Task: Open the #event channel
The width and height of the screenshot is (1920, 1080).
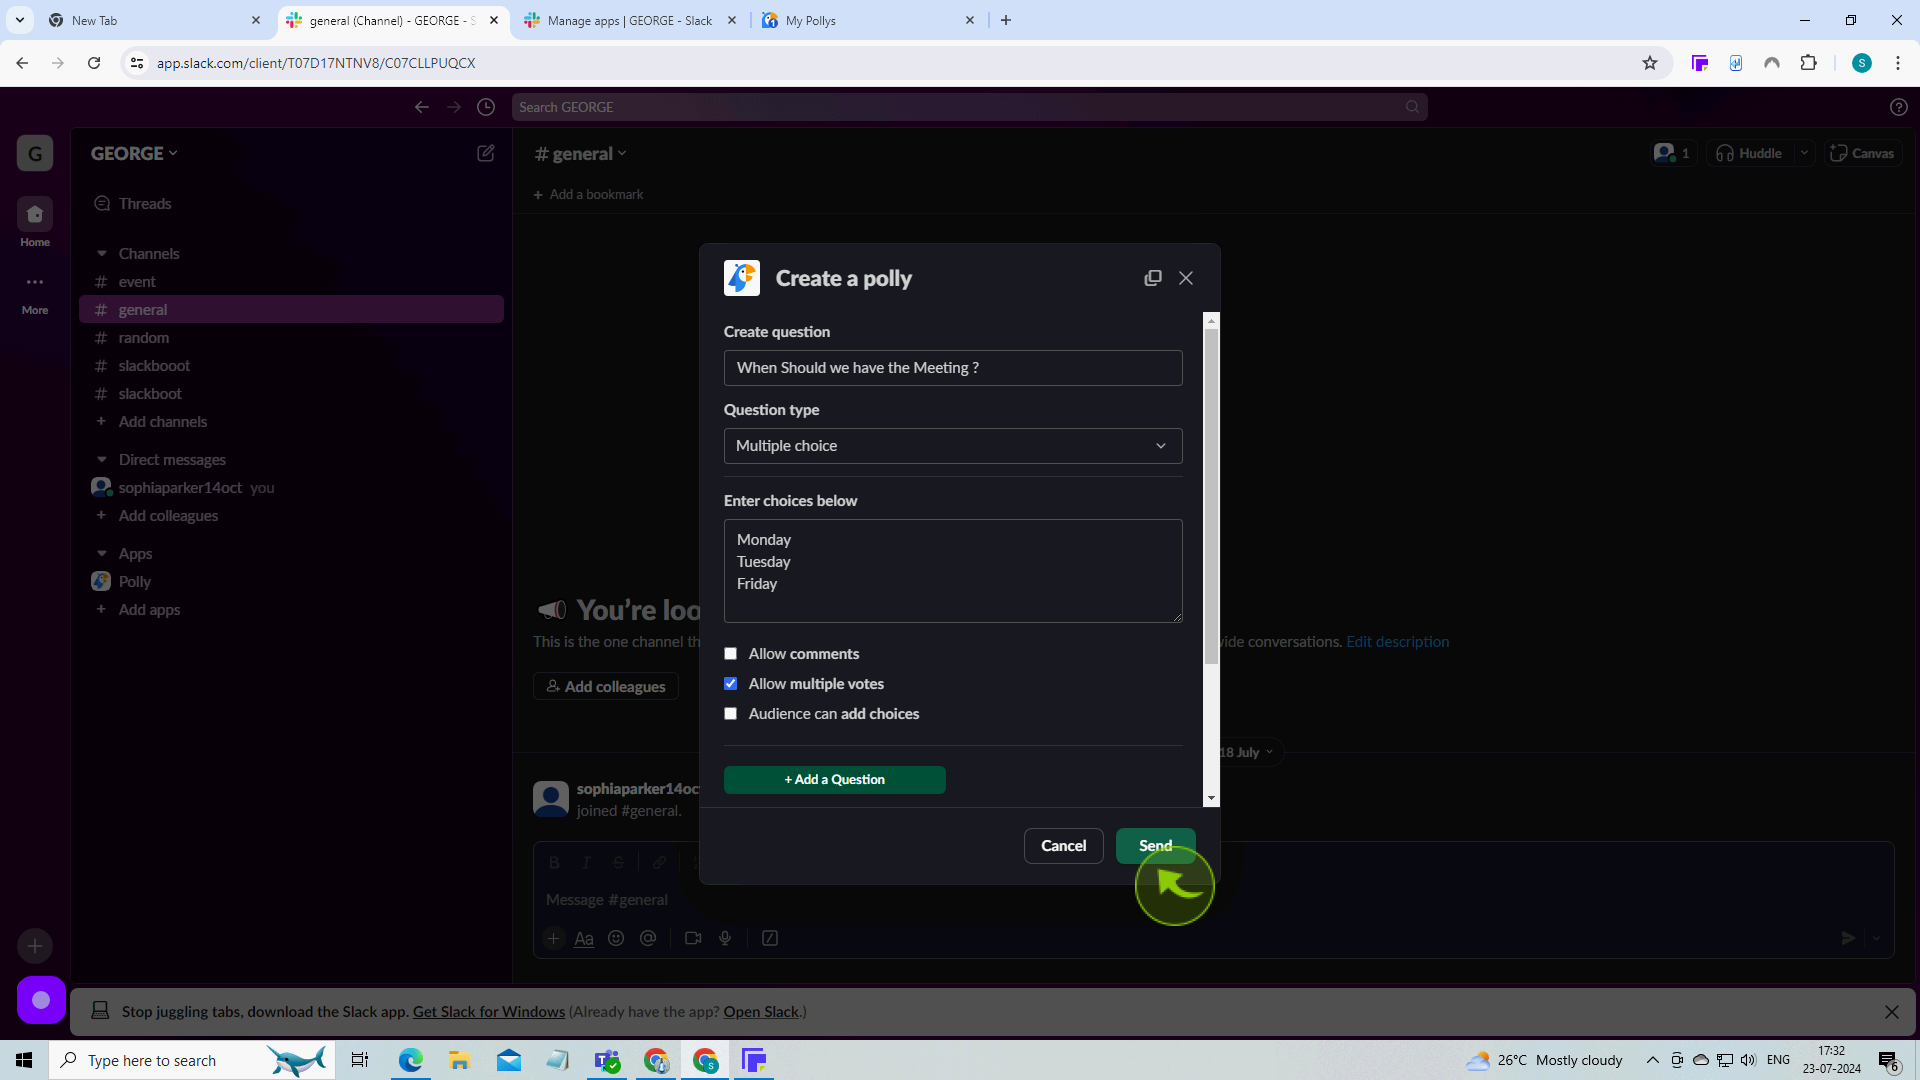Action: click(x=137, y=281)
